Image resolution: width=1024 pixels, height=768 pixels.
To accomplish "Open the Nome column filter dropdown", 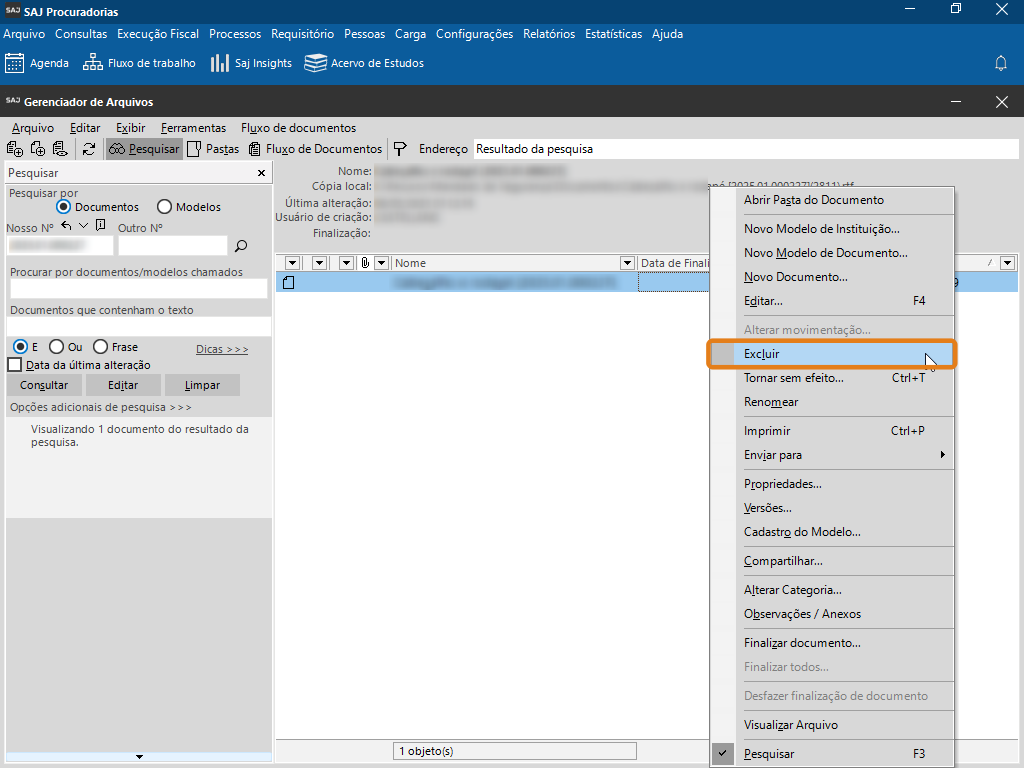I will click(627, 263).
